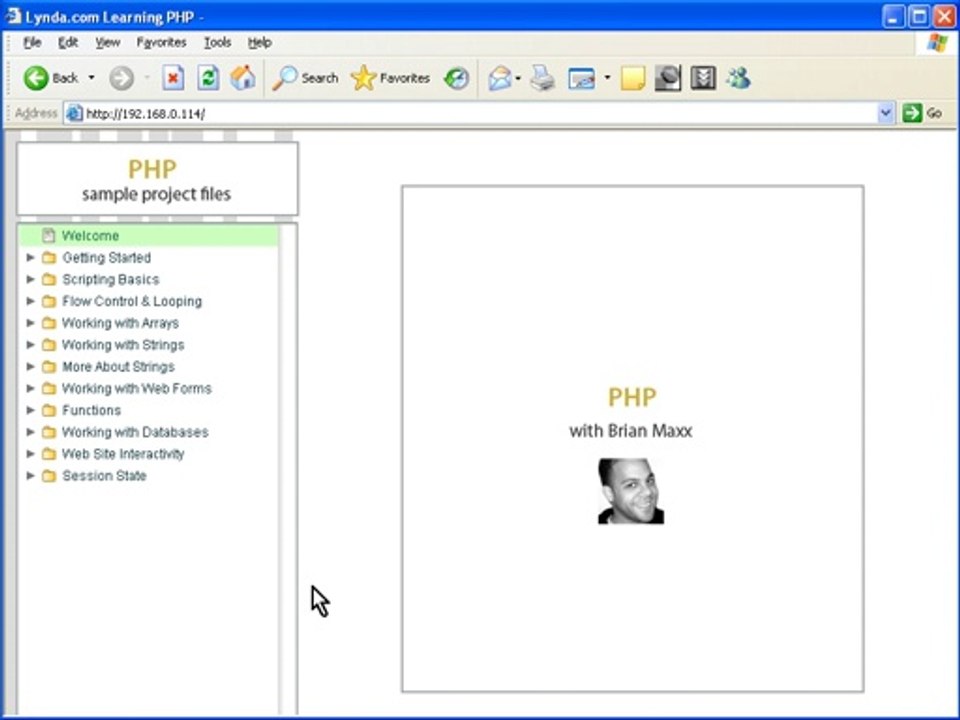This screenshot has width=960, height=720.
Task: Expand the Getting Started folder arrow
Action: 30,258
